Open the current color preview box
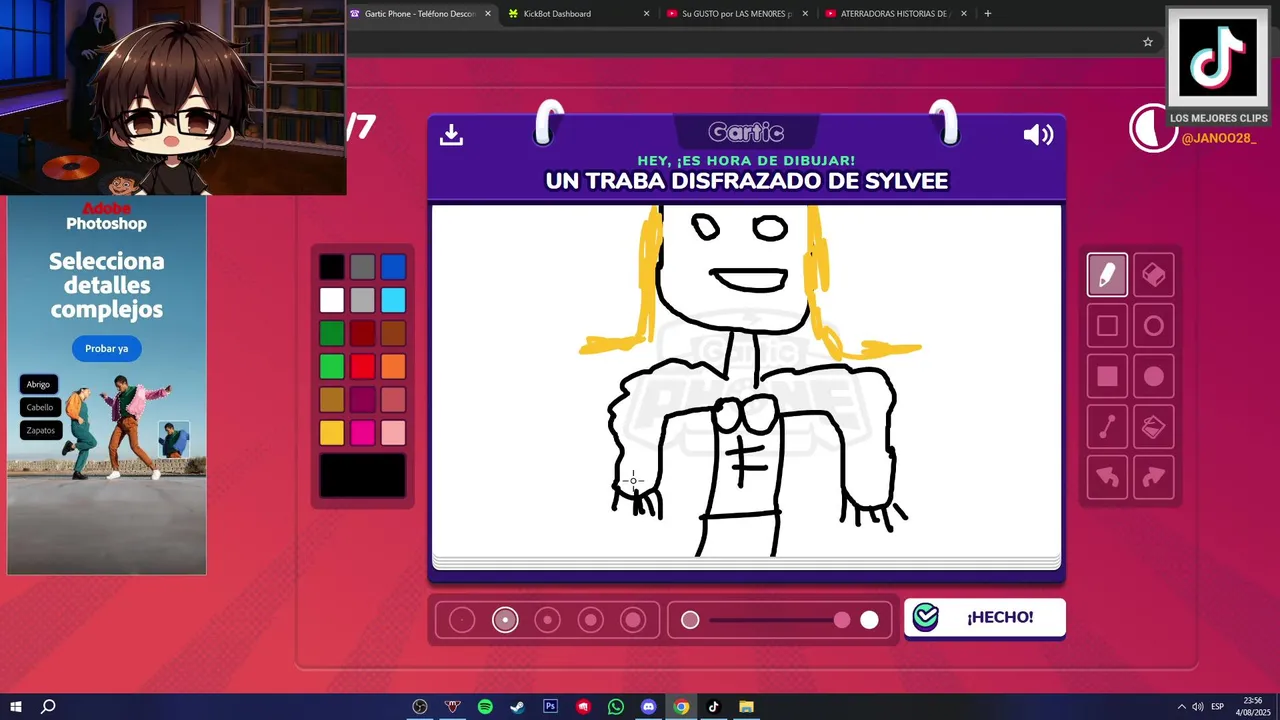This screenshot has width=1280, height=720. coord(363,475)
